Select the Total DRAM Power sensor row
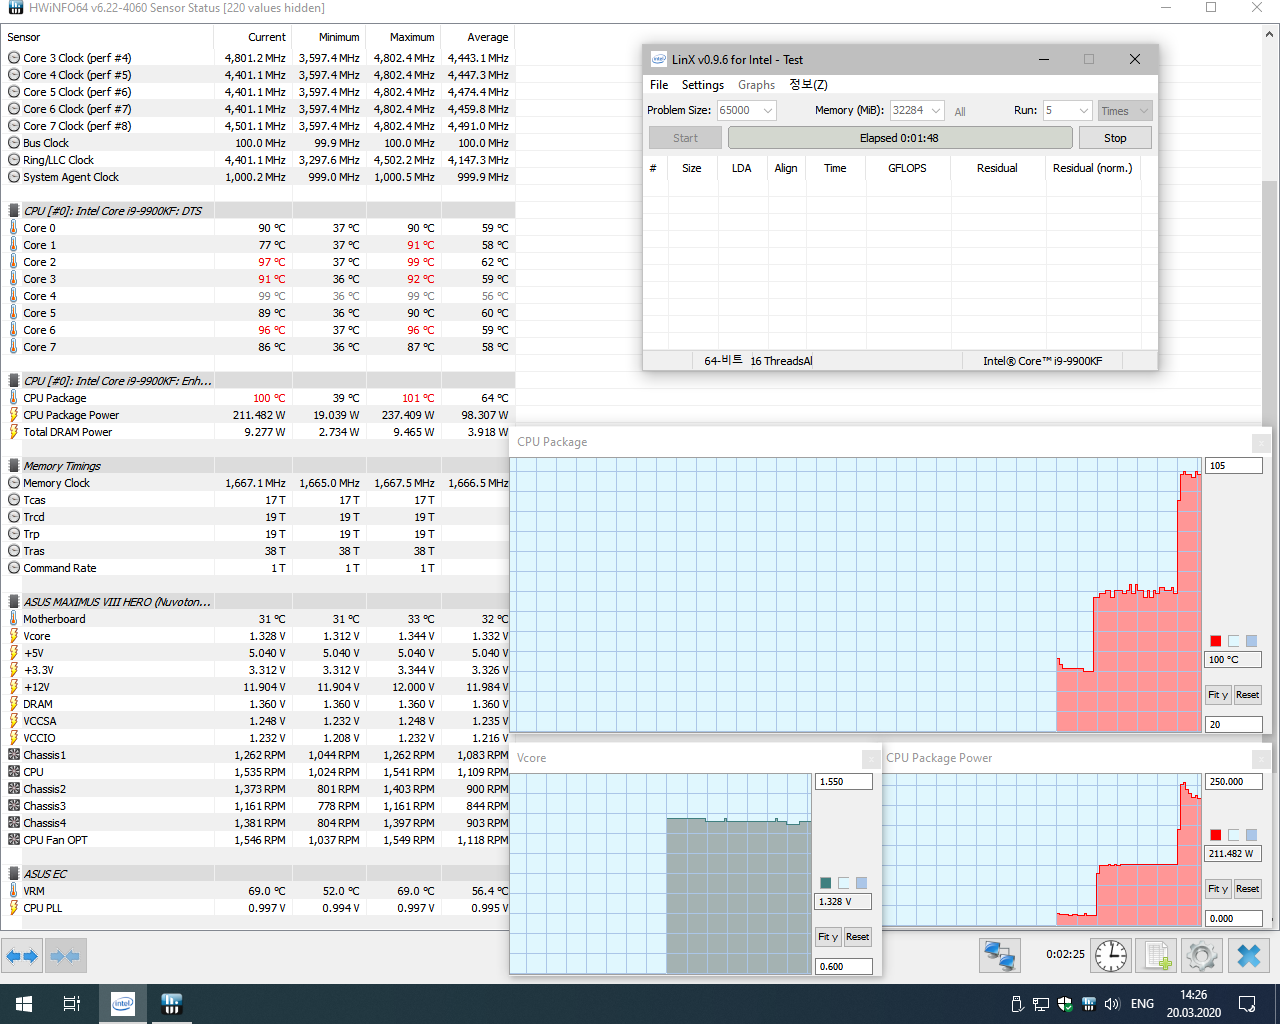This screenshot has width=1280, height=1024. click(x=258, y=432)
